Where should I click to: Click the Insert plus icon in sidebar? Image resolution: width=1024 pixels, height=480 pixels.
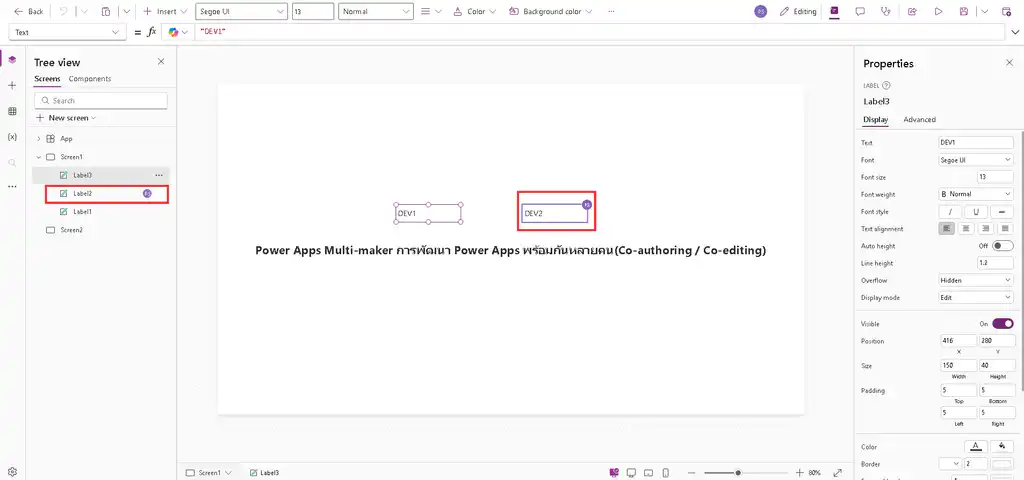[x=12, y=86]
